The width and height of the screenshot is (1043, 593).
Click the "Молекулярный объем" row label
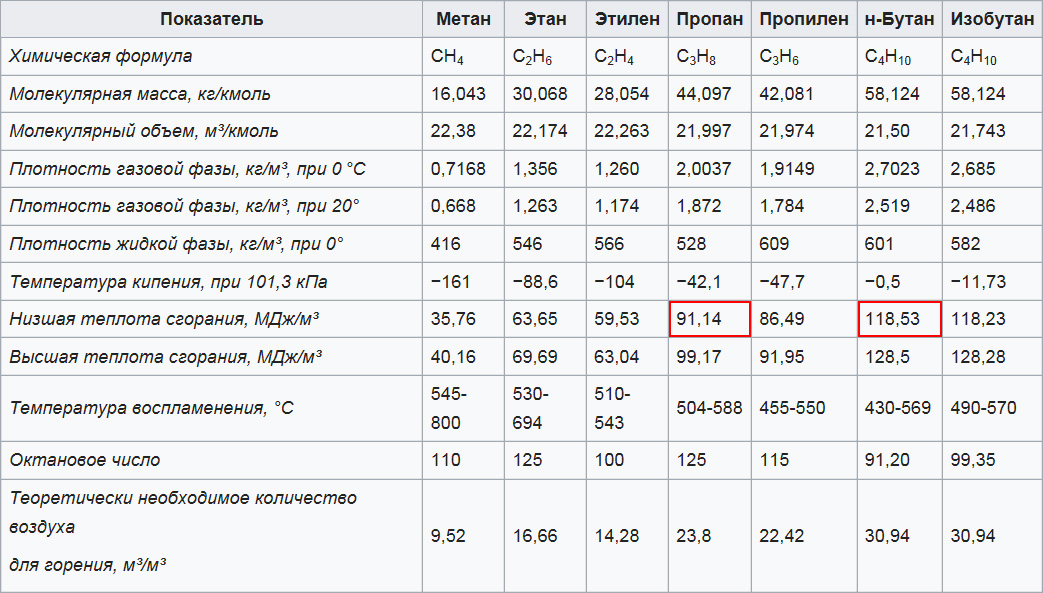(144, 131)
